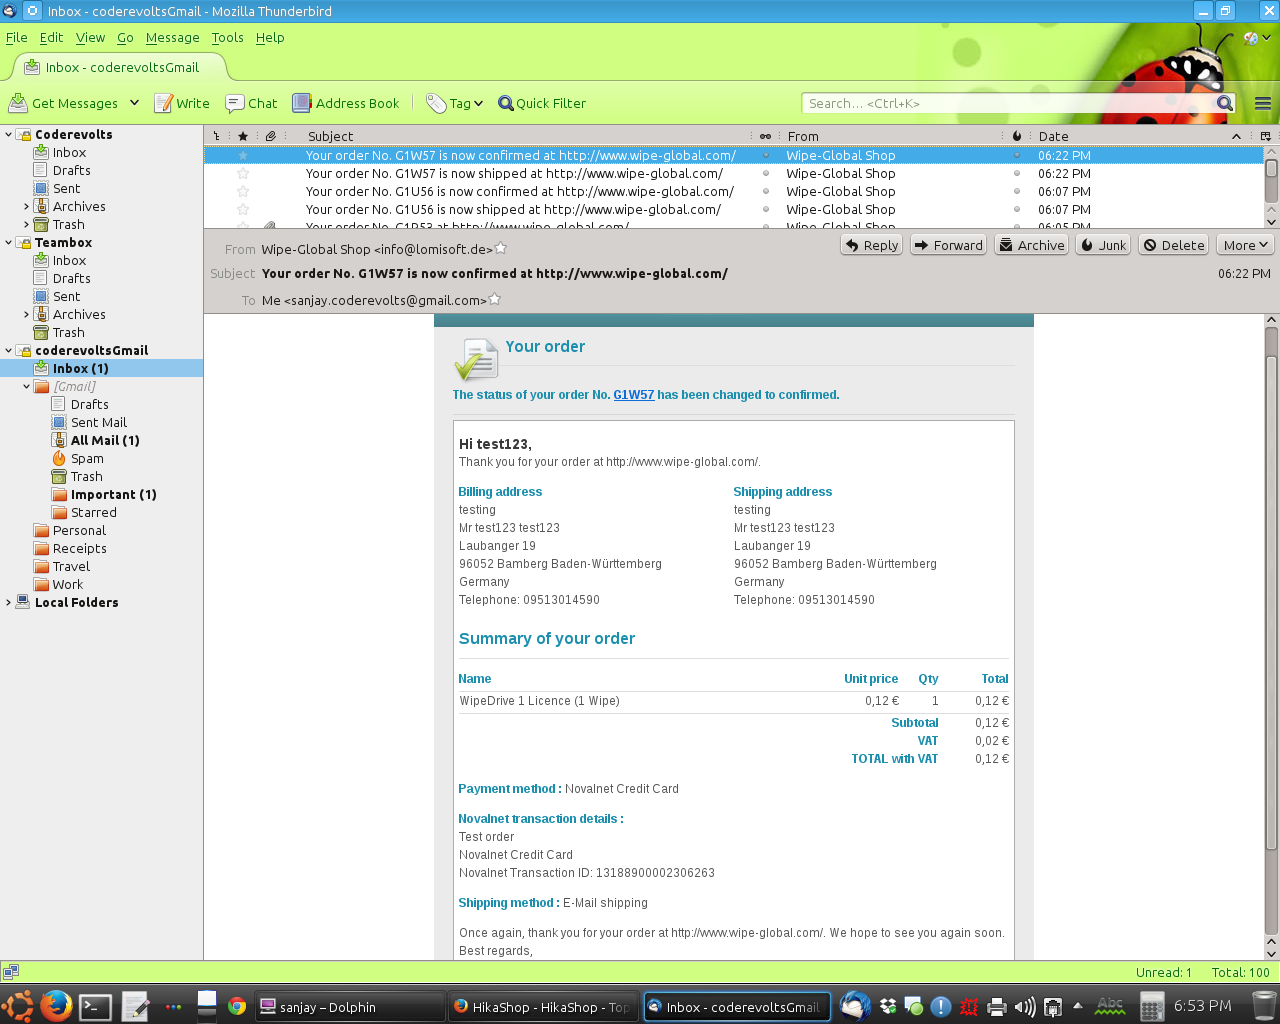Sort by the read status glasses column
This screenshot has width=1280, height=1024.
[765, 136]
